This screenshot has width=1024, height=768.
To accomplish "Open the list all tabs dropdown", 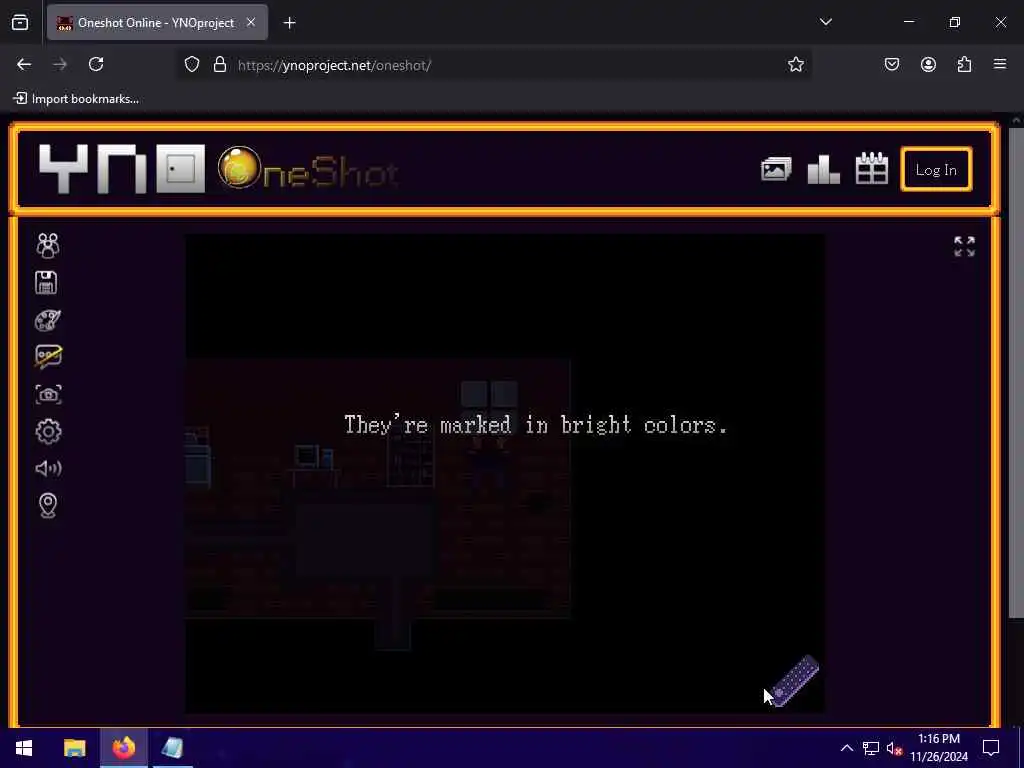I will pyautogui.click(x=825, y=22).
